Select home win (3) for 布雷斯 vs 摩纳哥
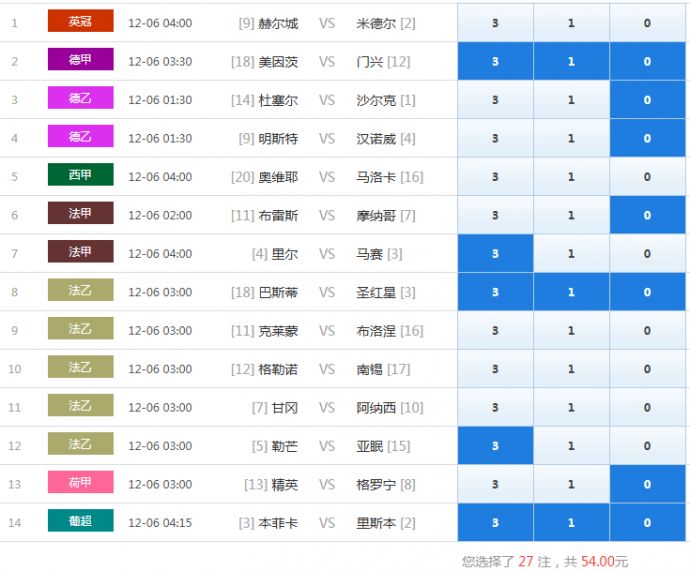 (x=495, y=215)
